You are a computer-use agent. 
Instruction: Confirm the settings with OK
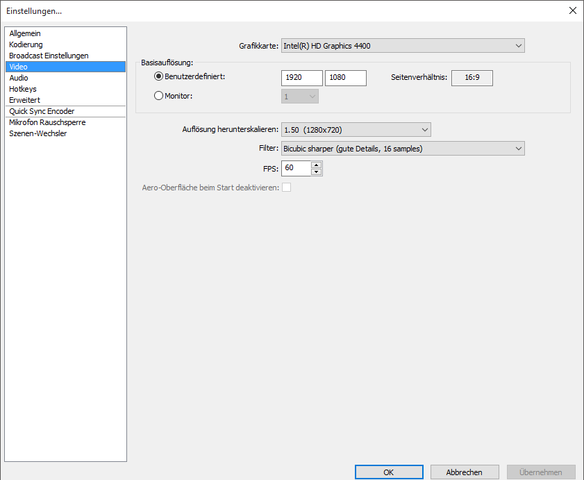[389, 472]
